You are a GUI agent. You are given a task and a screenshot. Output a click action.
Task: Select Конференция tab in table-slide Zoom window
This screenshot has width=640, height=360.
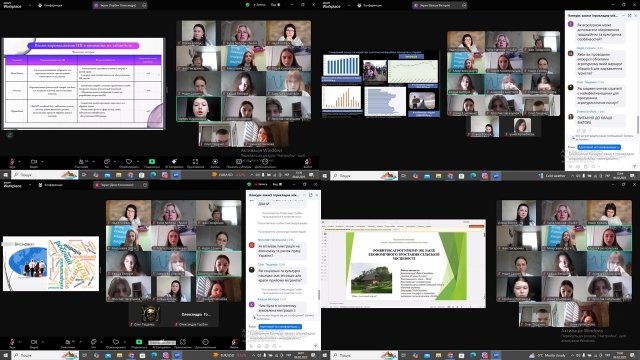point(50,5)
